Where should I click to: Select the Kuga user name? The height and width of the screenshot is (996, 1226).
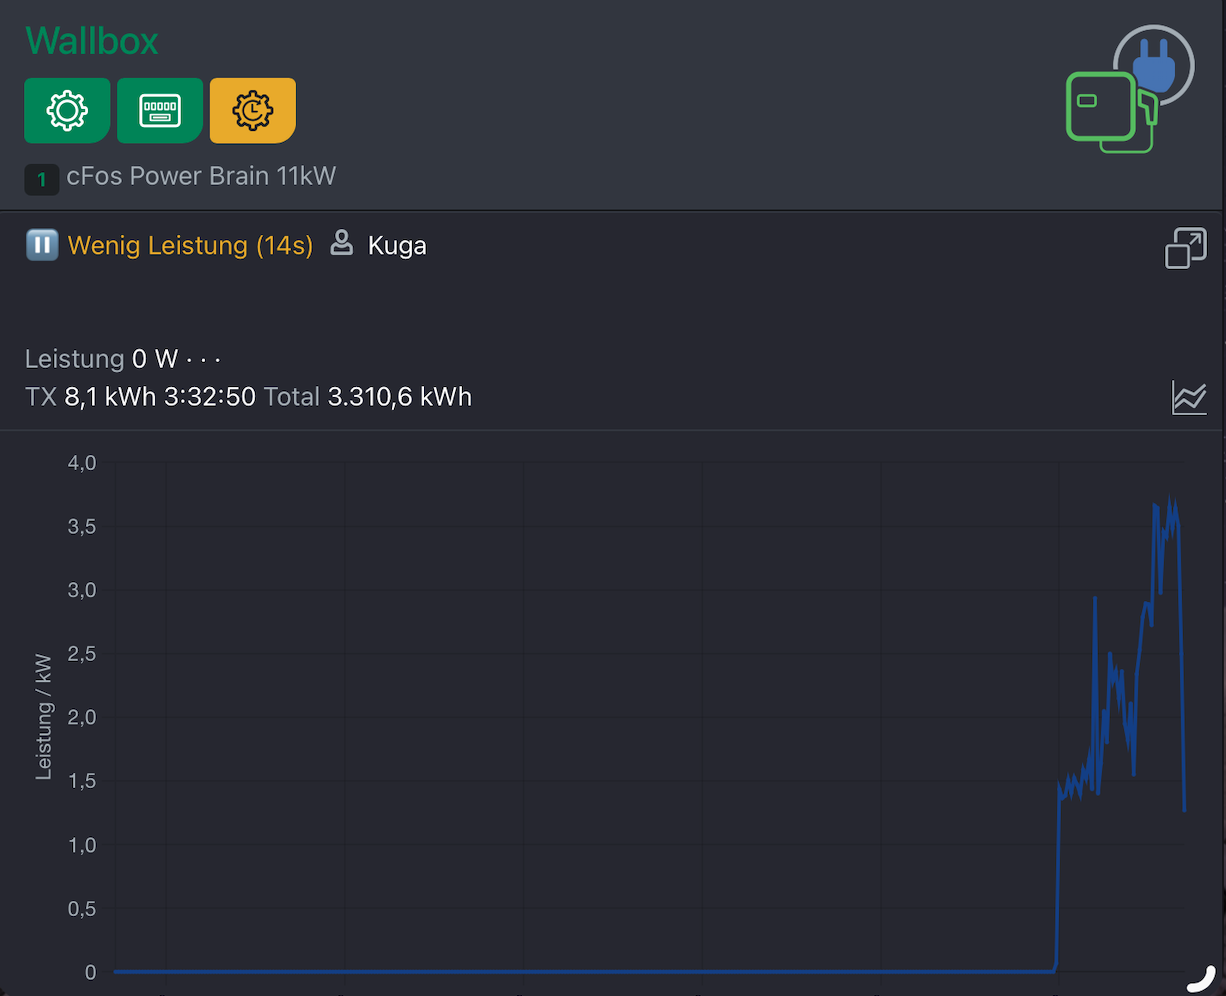point(397,245)
